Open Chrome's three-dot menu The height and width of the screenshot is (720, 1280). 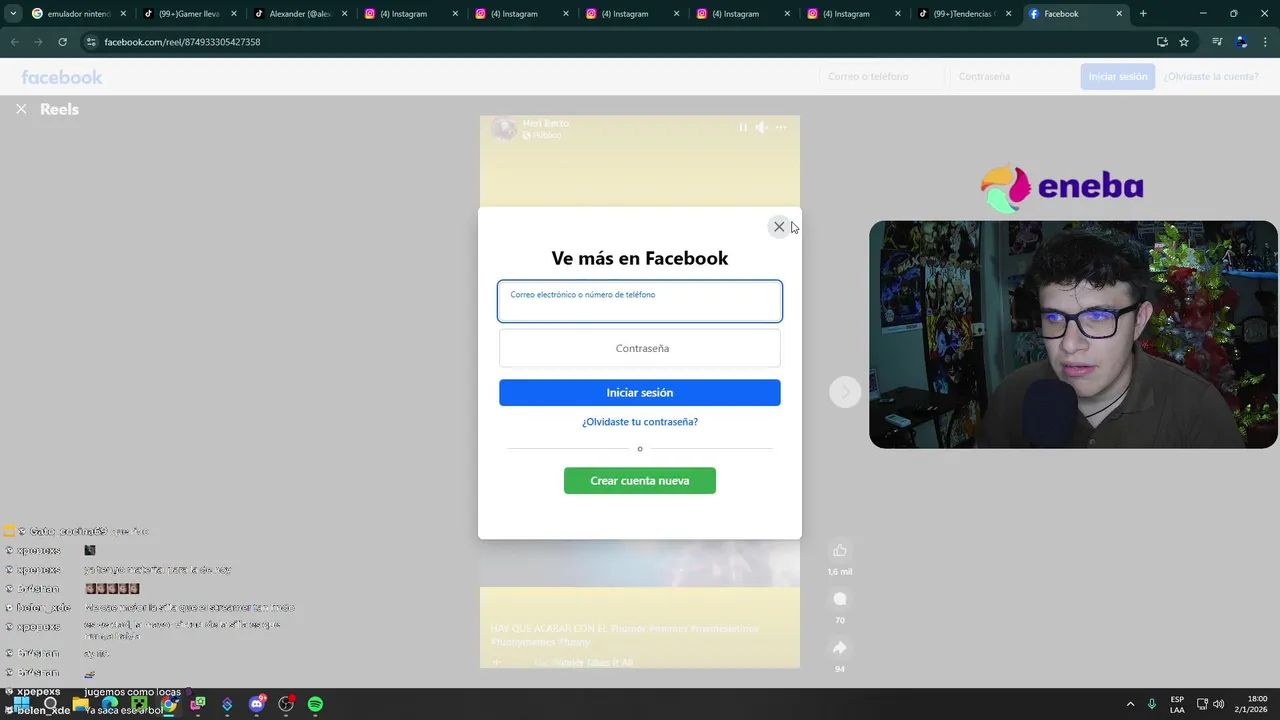coord(1266,42)
